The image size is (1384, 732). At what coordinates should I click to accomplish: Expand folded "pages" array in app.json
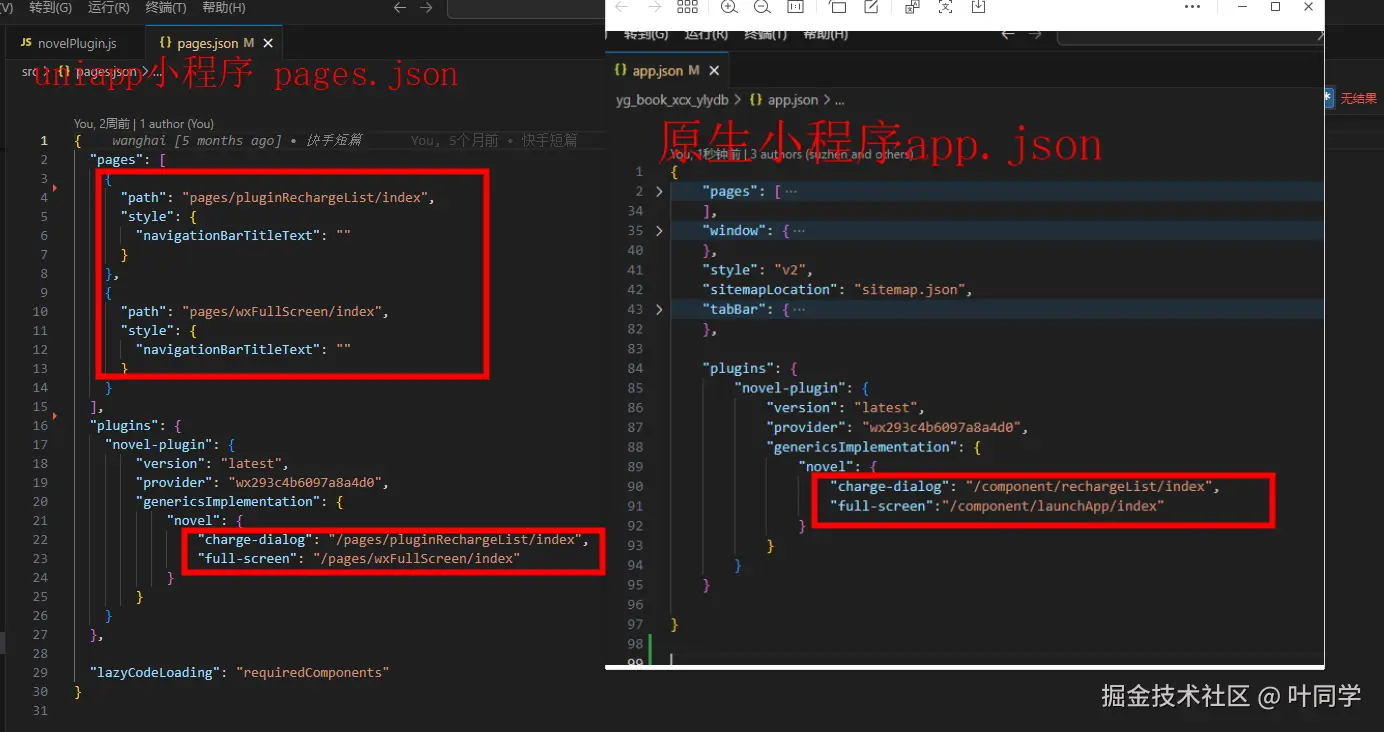[659, 191]
